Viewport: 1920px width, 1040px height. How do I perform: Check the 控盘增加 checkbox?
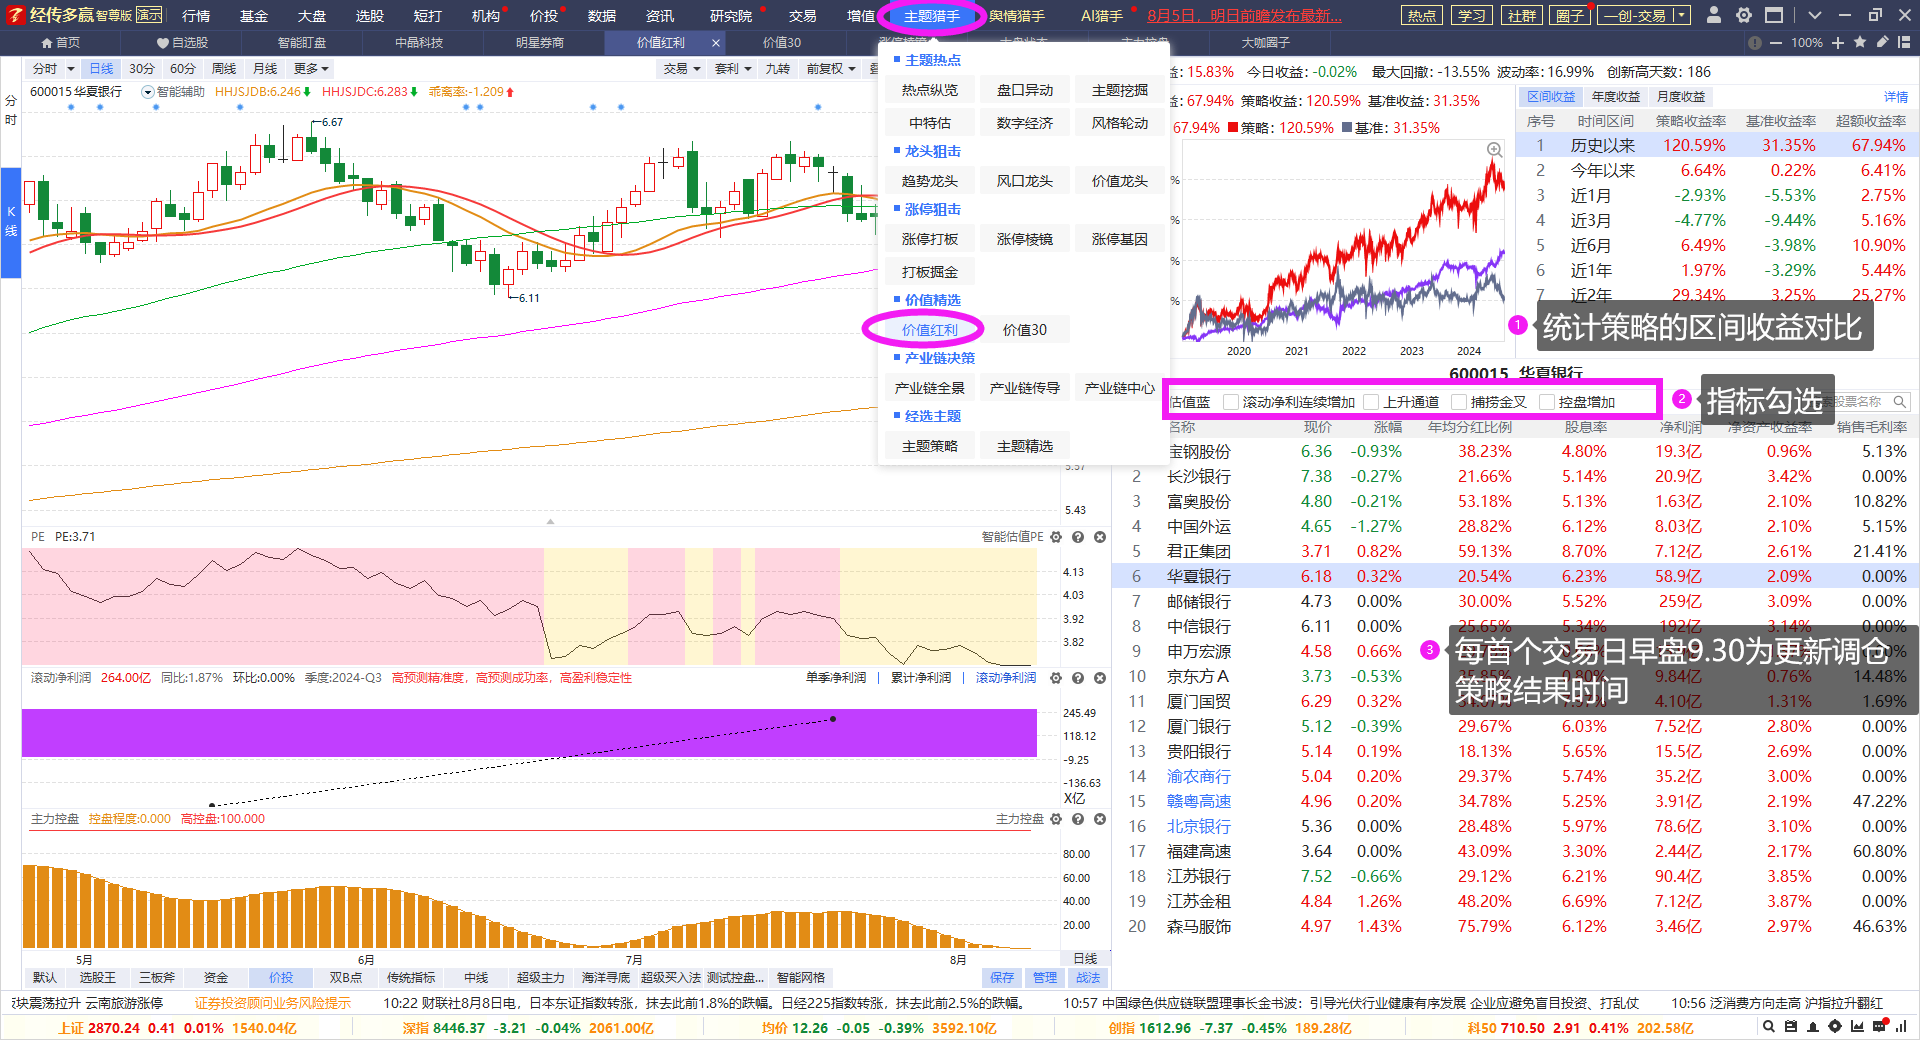click(x=1547, y=402)
